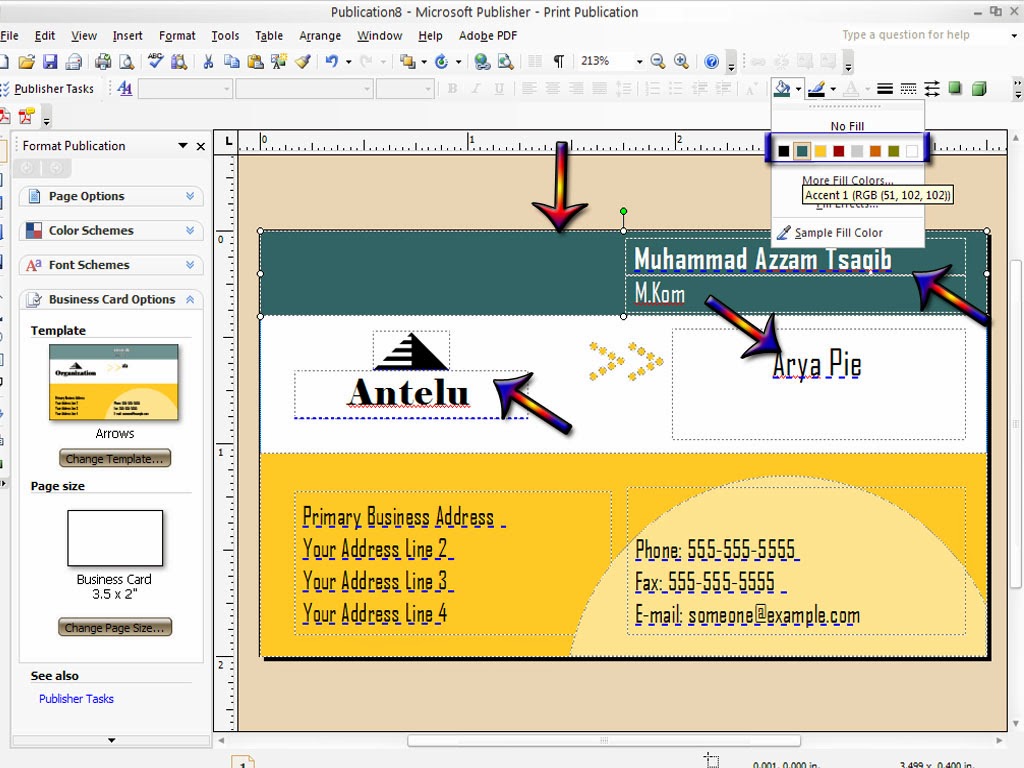Open the Arrange menu
This screenshot has width=1024, height=768.
[x=320, y=35]
